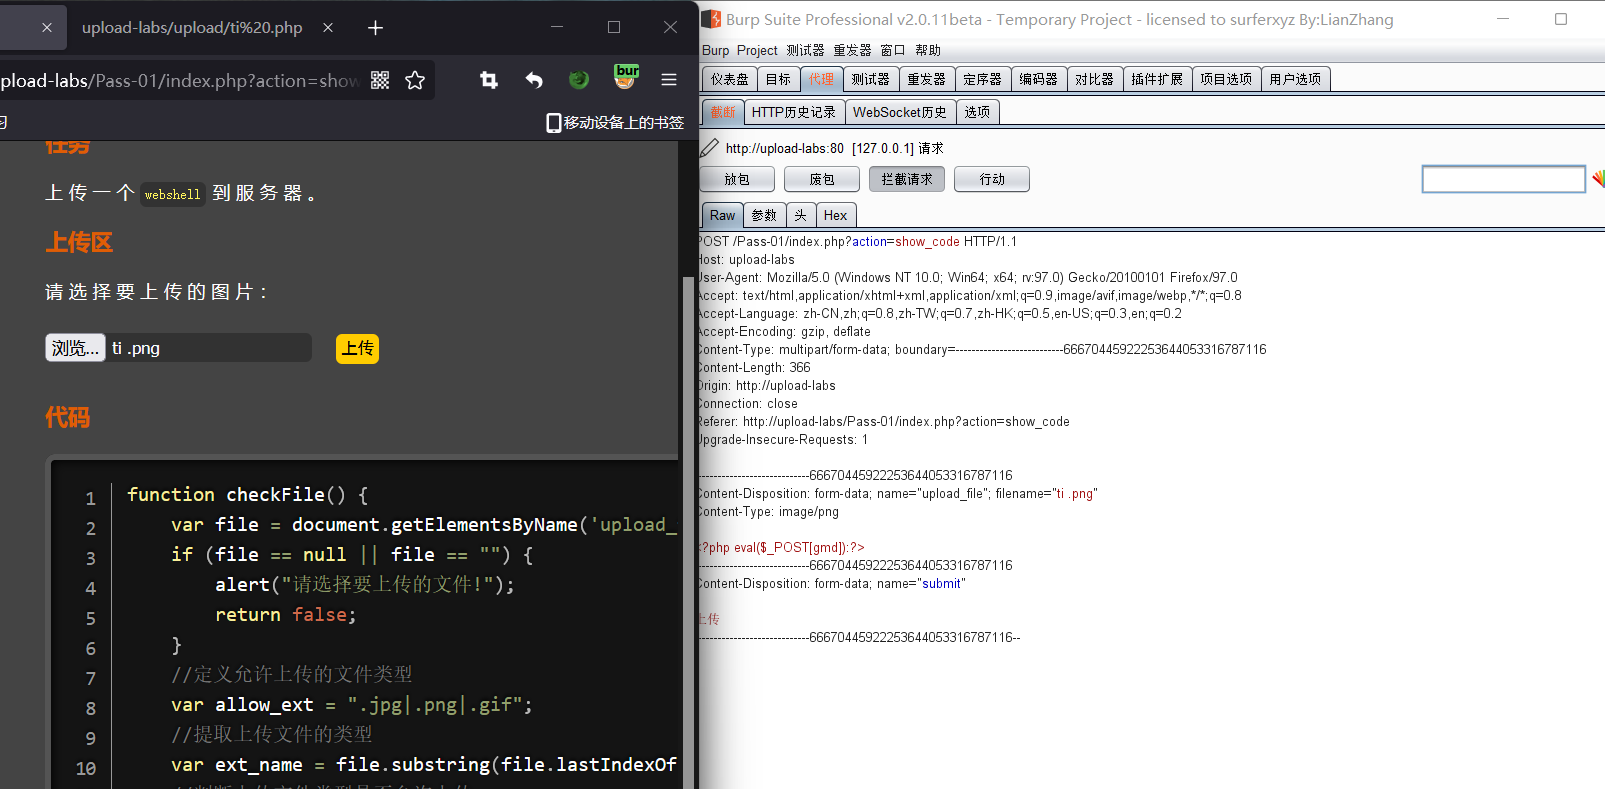Image resolution: width=1605 pixels, height=789 pixels.
Task: Maximize the Burp Suite window
Action: (1560, 19)
